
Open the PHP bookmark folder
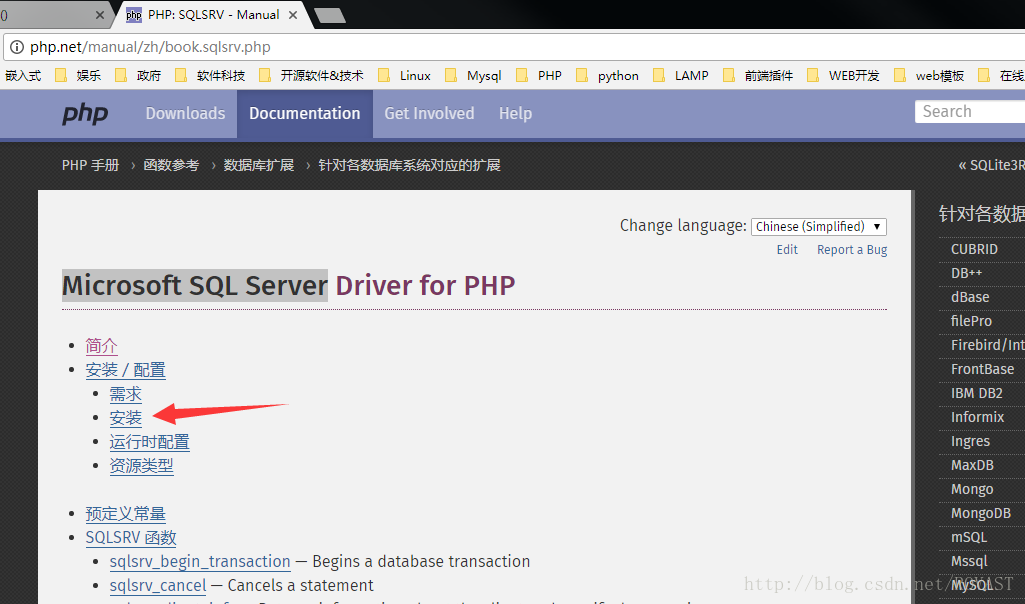pyautogui.click(x=539, y=75)
